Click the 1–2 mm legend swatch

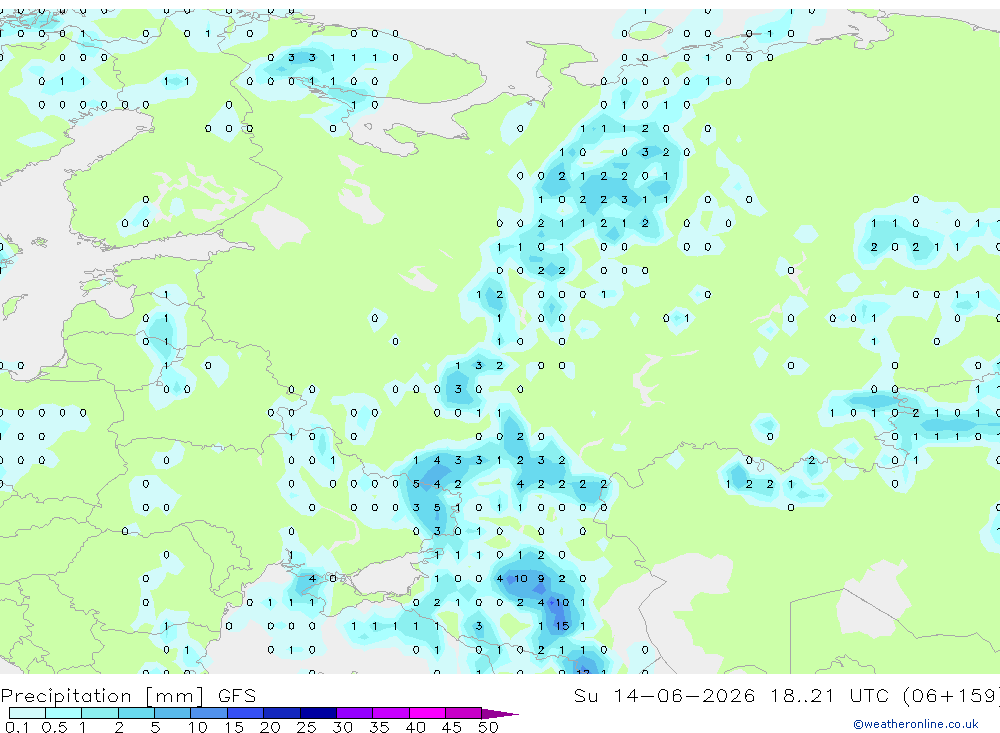[100, 713]
